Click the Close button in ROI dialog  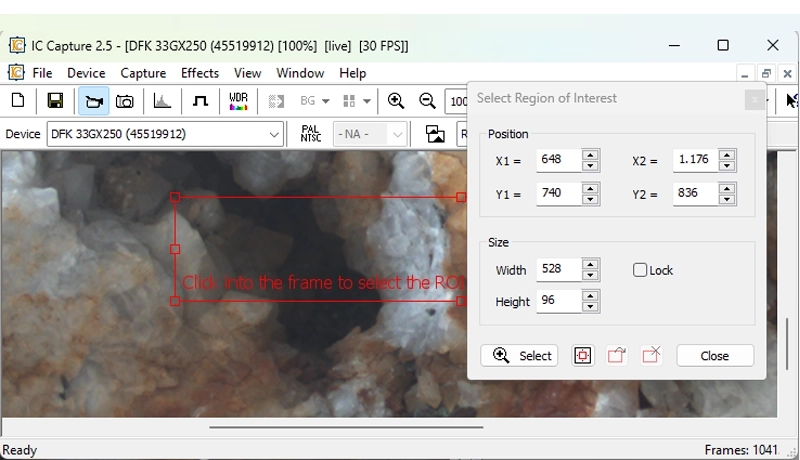(x=714, y=356)
